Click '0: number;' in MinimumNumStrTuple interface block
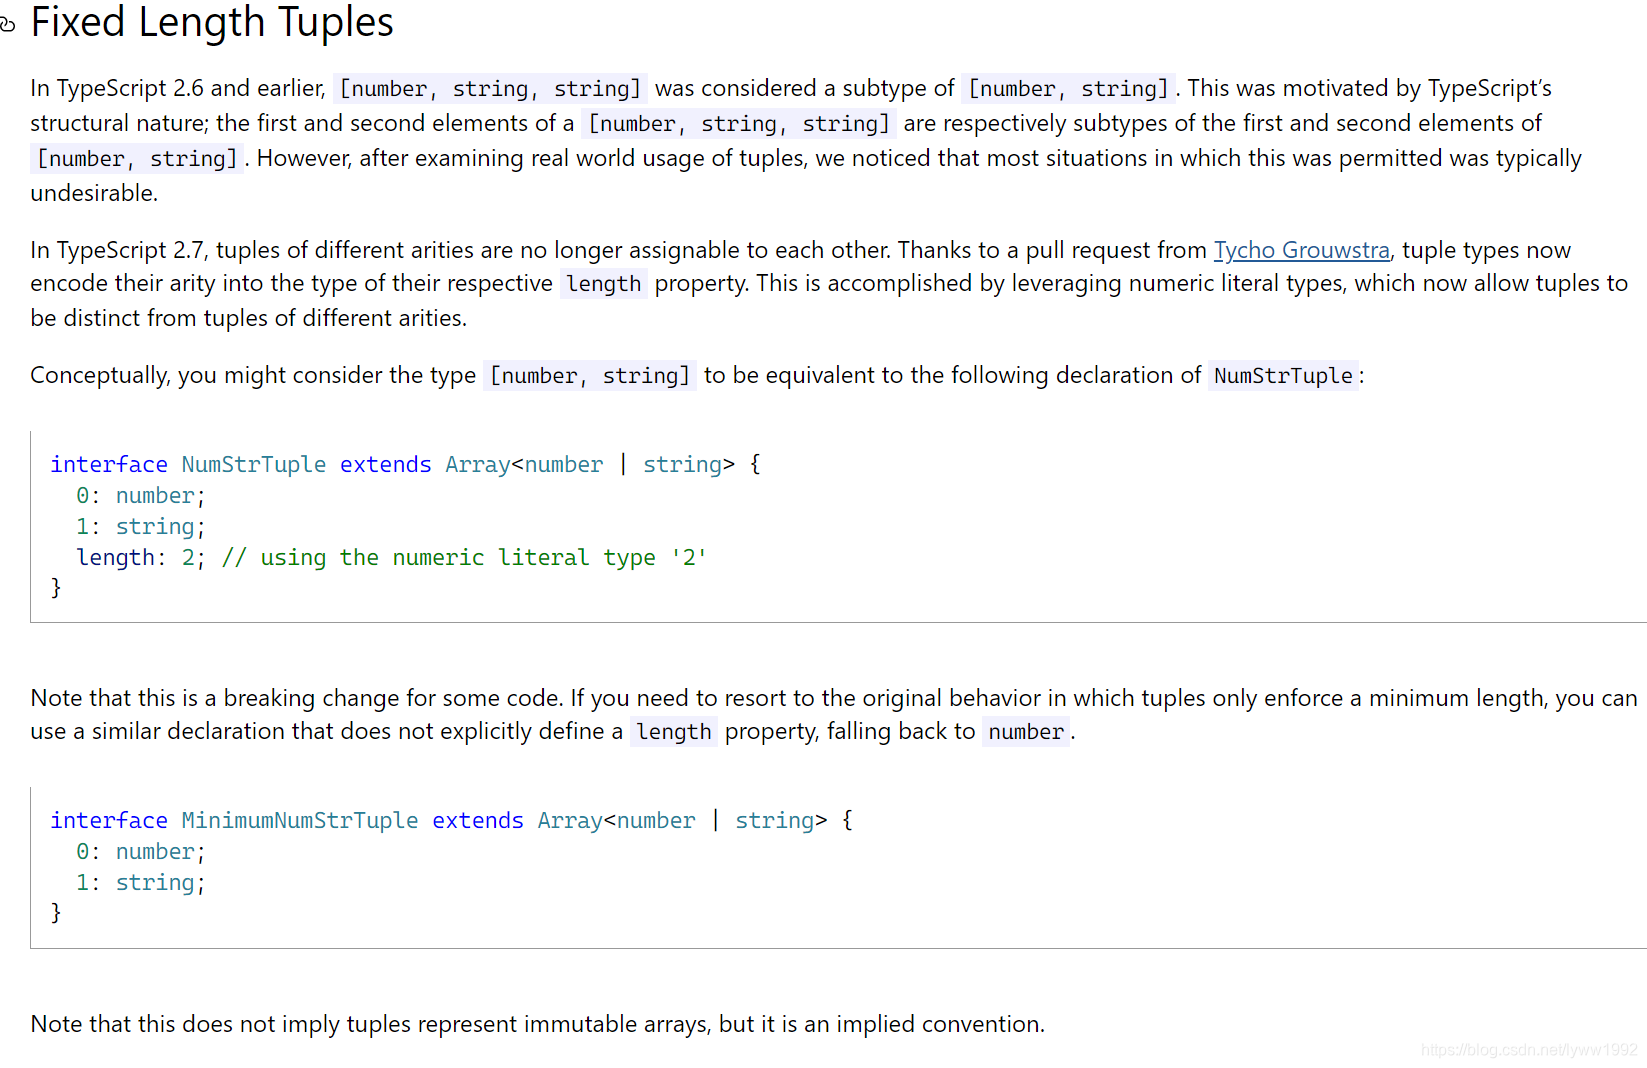 (x=140, y=851)
